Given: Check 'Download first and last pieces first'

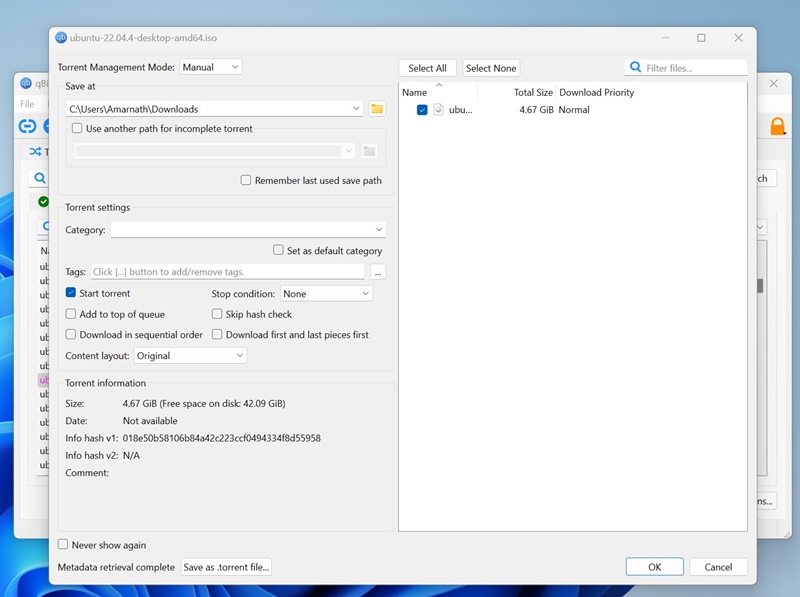Looking at the screenshot, I should pyautogui.click(x=217, y=334).
